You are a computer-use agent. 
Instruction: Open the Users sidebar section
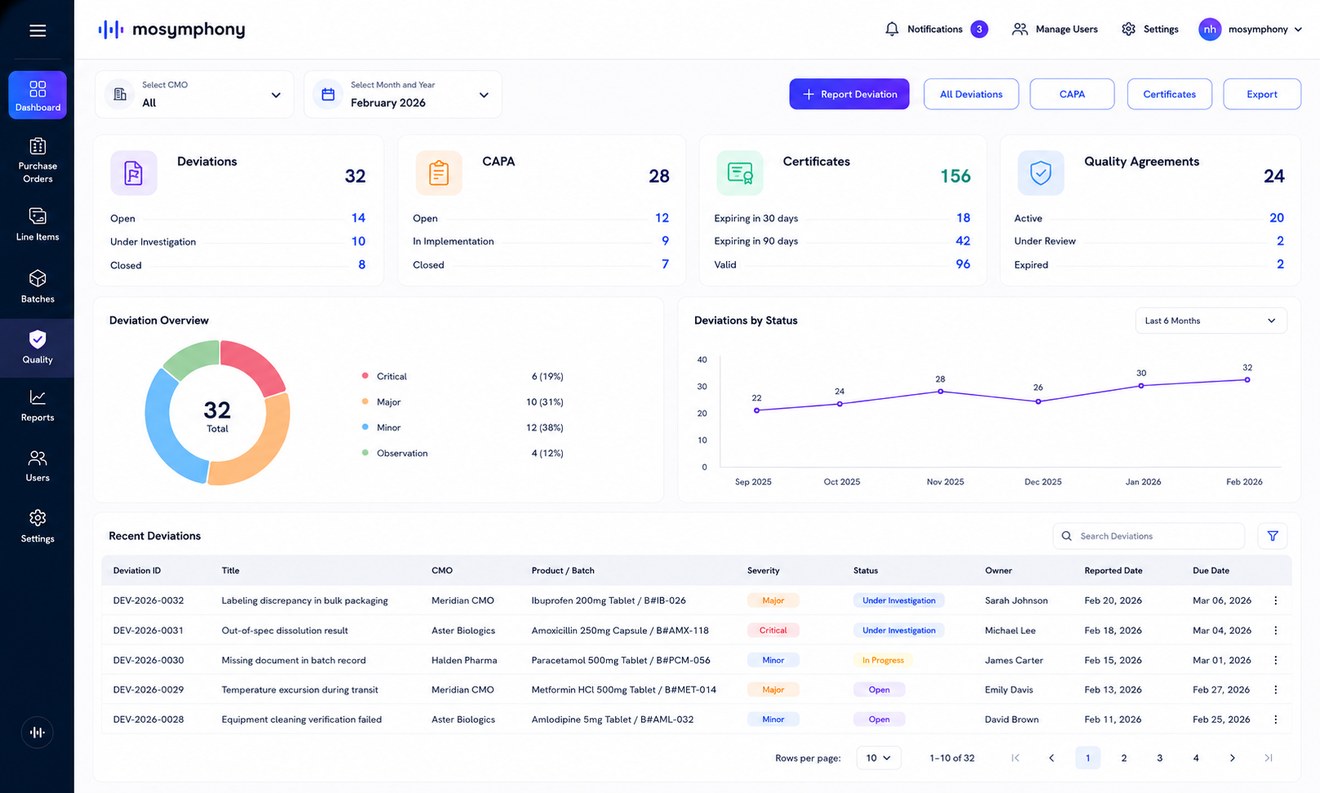pos(37,466)
